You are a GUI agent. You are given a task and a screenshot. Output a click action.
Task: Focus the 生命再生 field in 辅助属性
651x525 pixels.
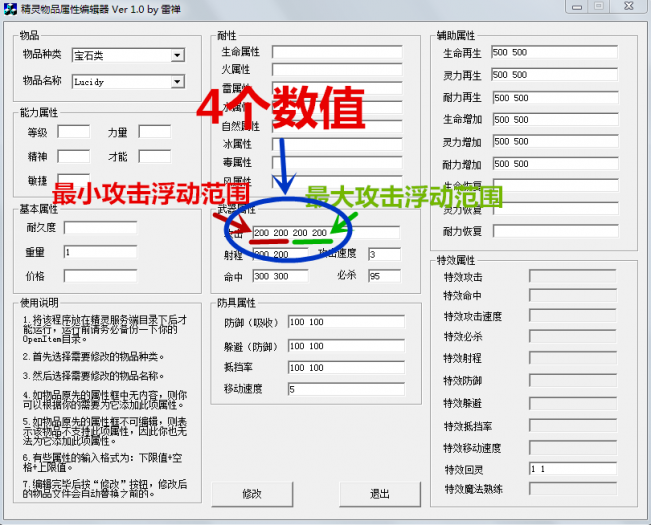click(553, 52)
